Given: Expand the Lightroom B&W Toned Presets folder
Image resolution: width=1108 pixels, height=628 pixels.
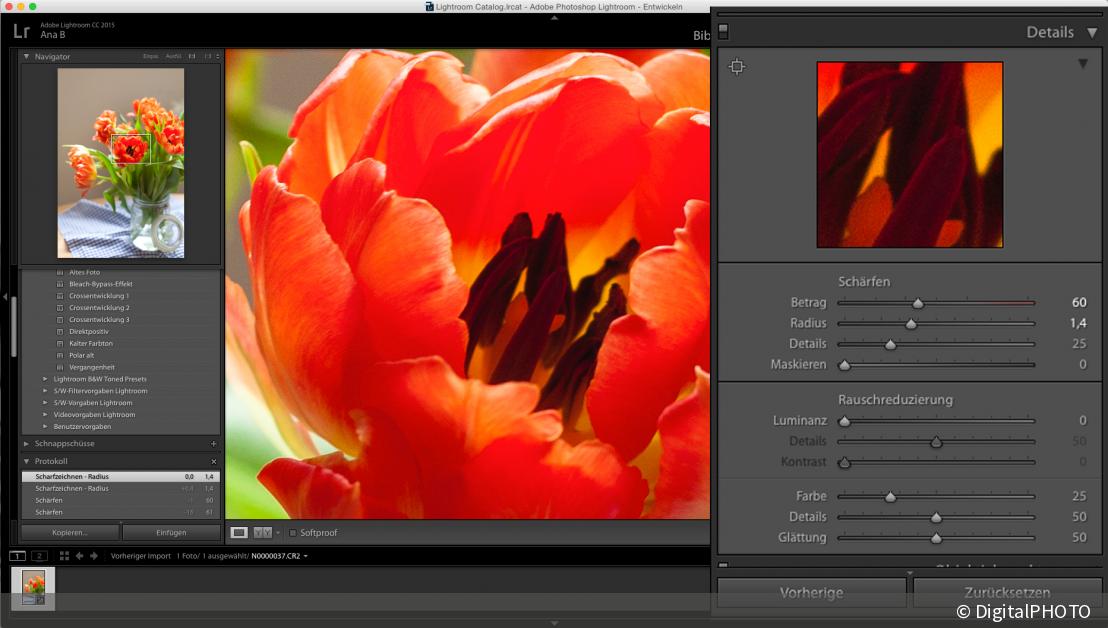Looking at the screenshot, I should 45,379.
